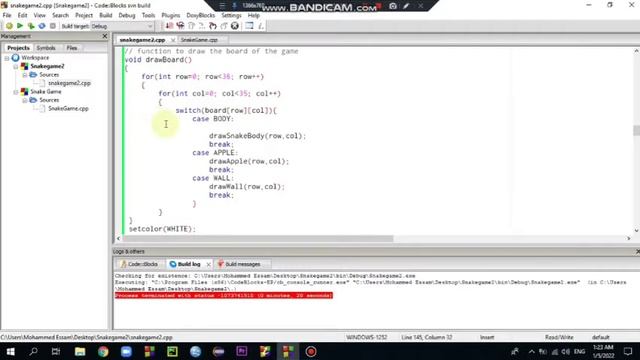640x360 pixels.
Task: Click the blue Rebuild icon
Action: (x=42, y=26)
